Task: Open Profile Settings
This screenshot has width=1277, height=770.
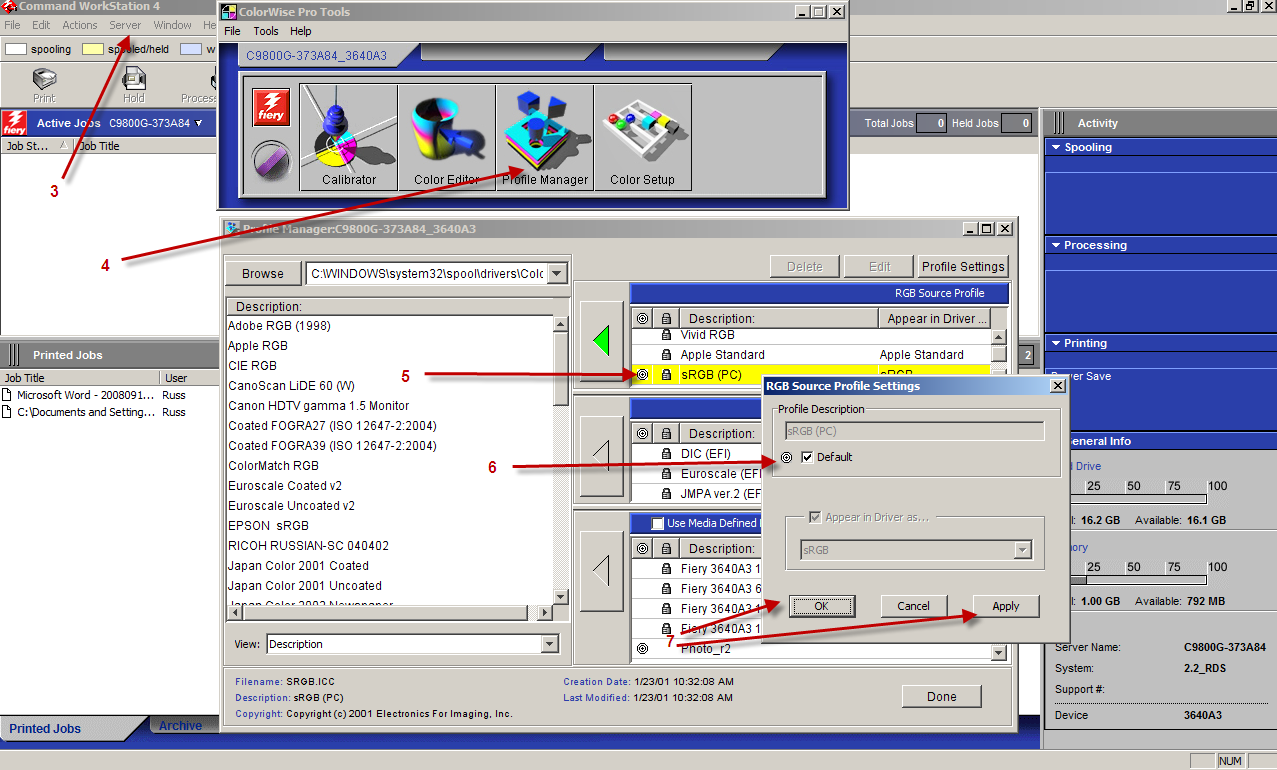Action: (963, 266)
